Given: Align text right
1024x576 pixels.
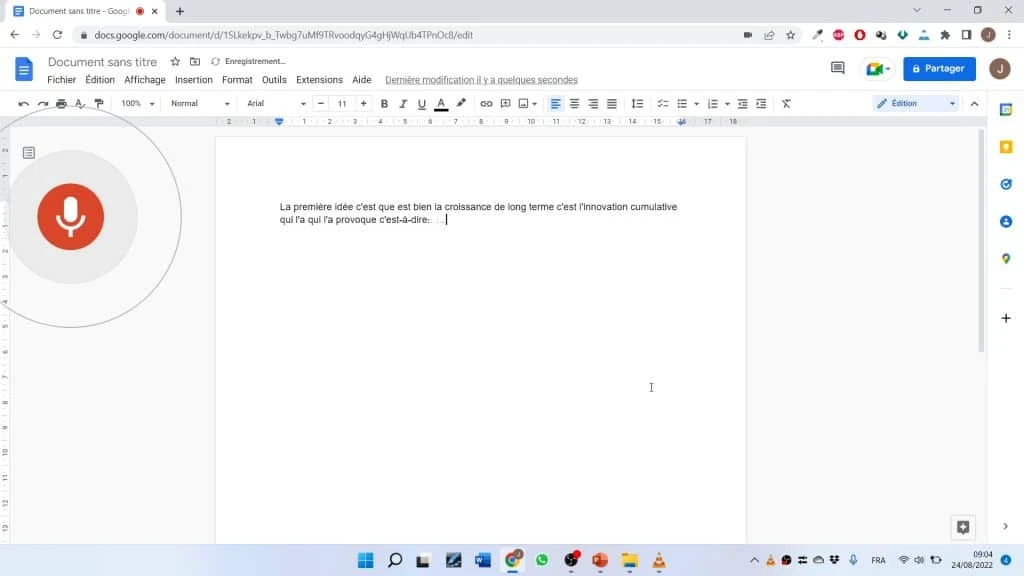Looking at the screenshot, I should (x=593, y=104).
